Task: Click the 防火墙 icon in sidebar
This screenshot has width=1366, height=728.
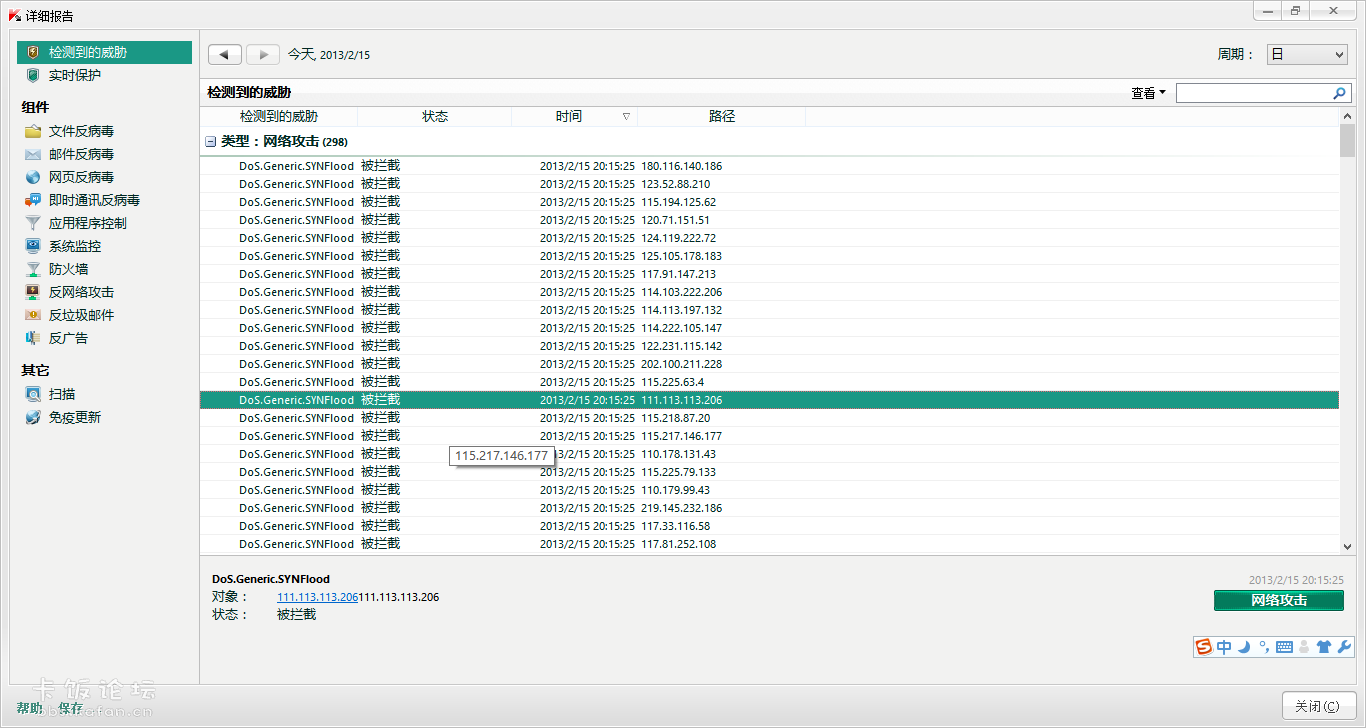Action: 33,269
